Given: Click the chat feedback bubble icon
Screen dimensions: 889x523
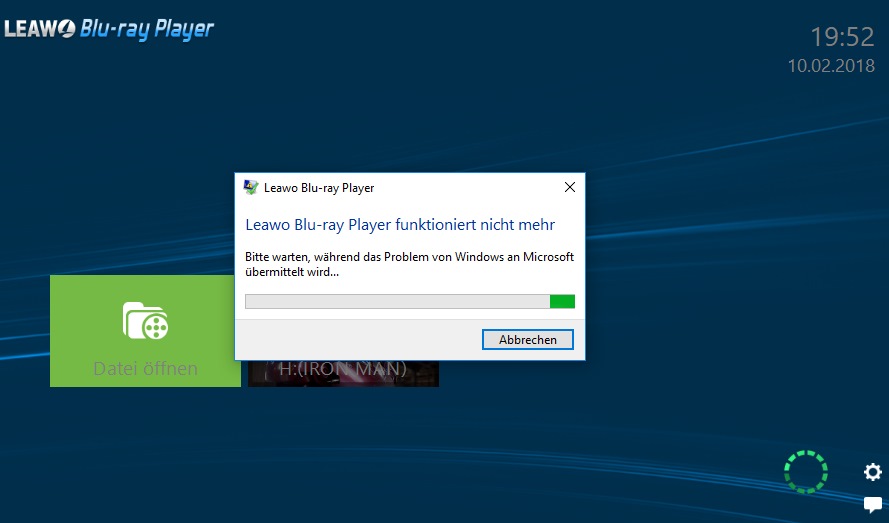Looking at the screenshot, I should 873,504.
